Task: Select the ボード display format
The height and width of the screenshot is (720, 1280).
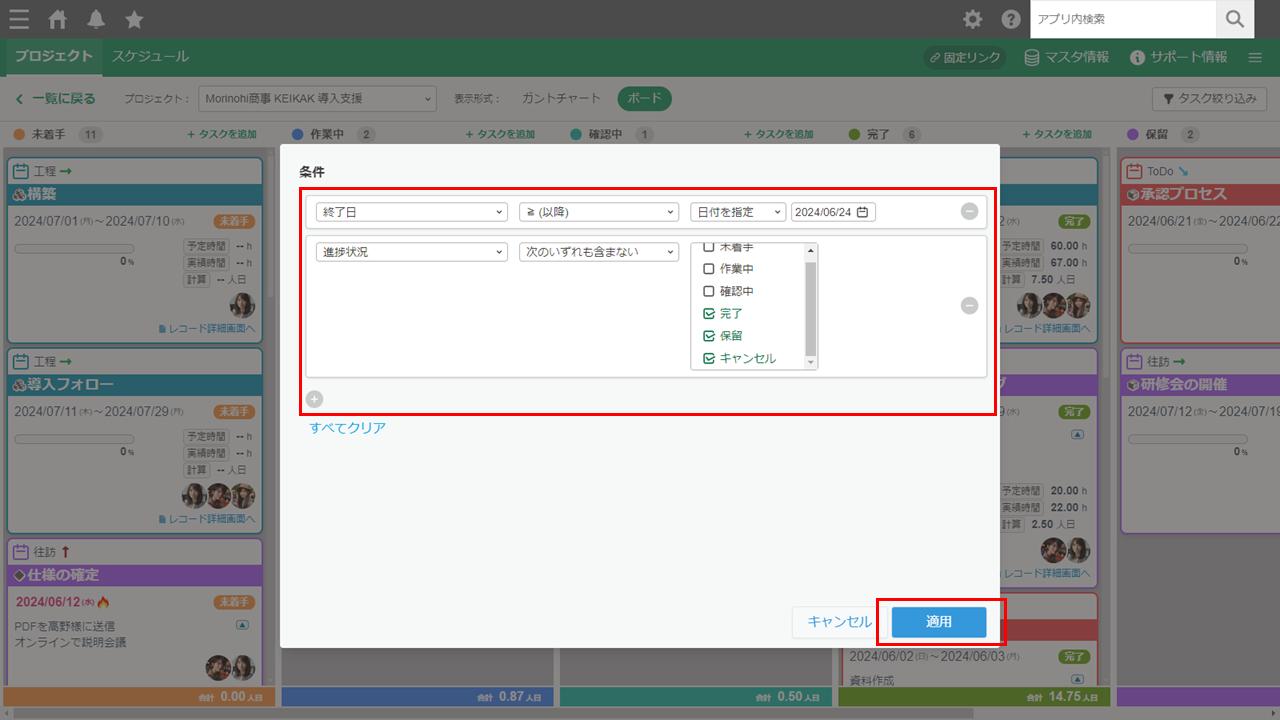Action: click(x=645, y=99)
